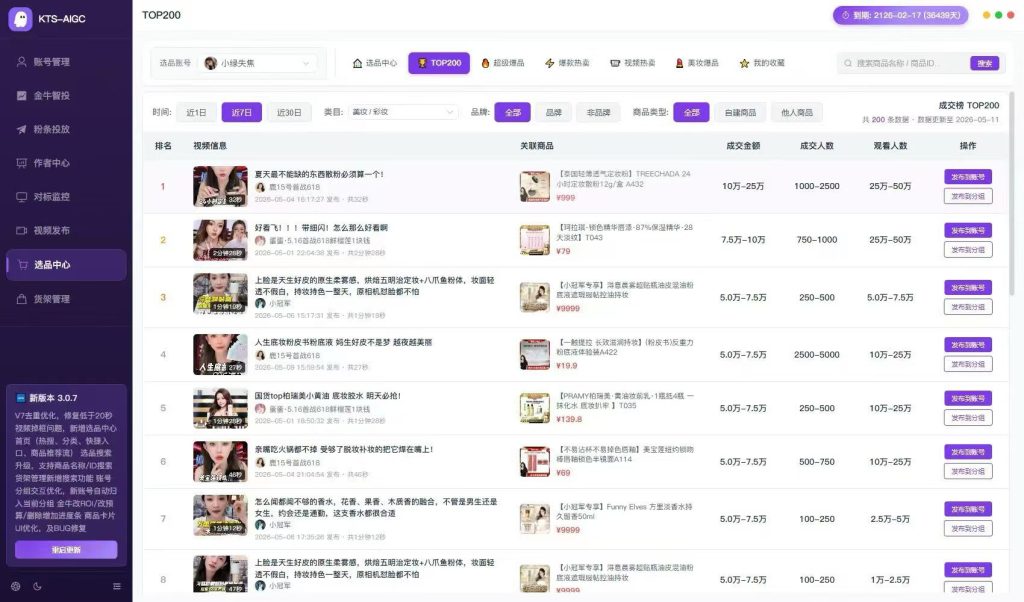The width and height of the screenshot is (1024, 602).
Task: Toggle dark mode with the moon icon
Action: click(x=37, y=586)
